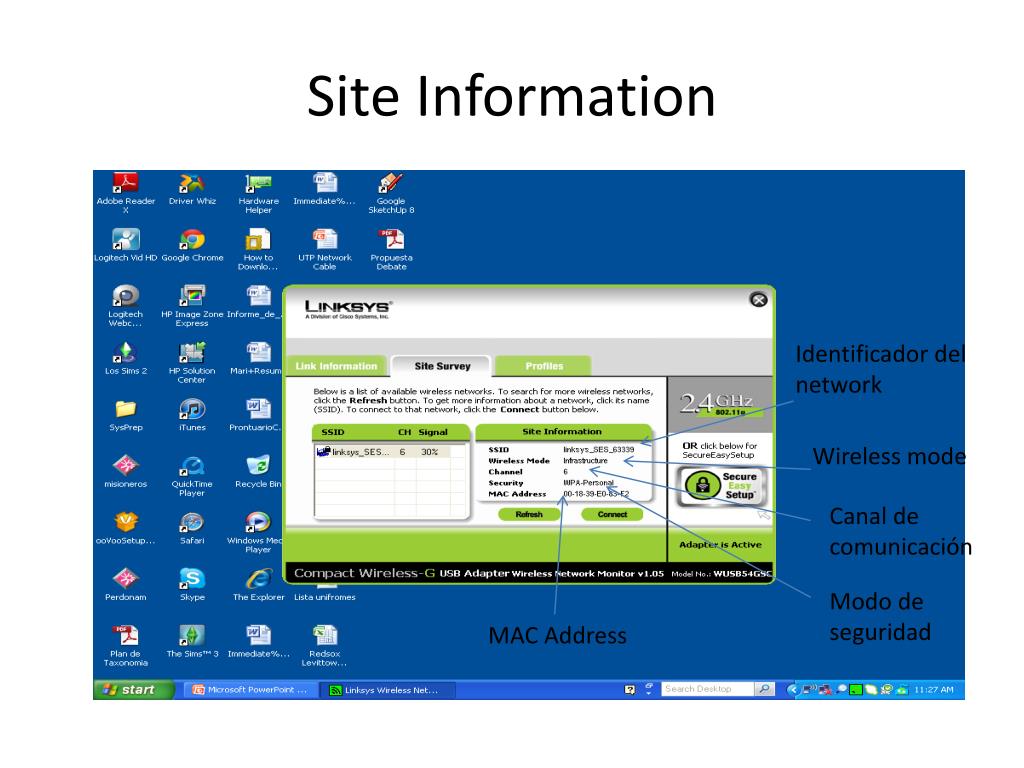Screen dimensions: 1024x768
Task: Click the 30% signal value
Action: [x=429, y=452]
